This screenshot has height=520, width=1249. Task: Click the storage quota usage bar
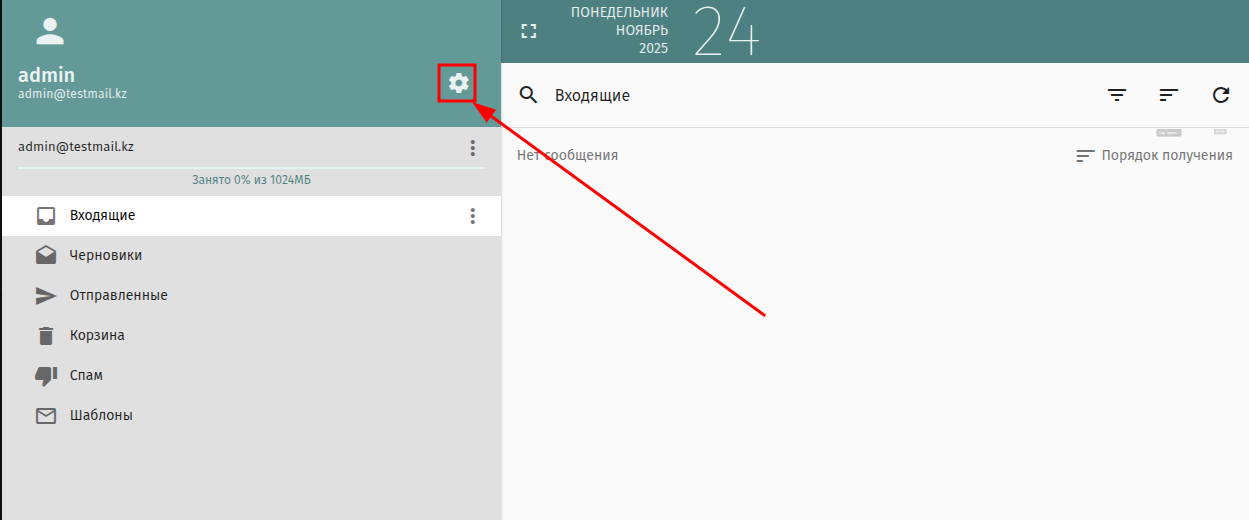point(251,168)
